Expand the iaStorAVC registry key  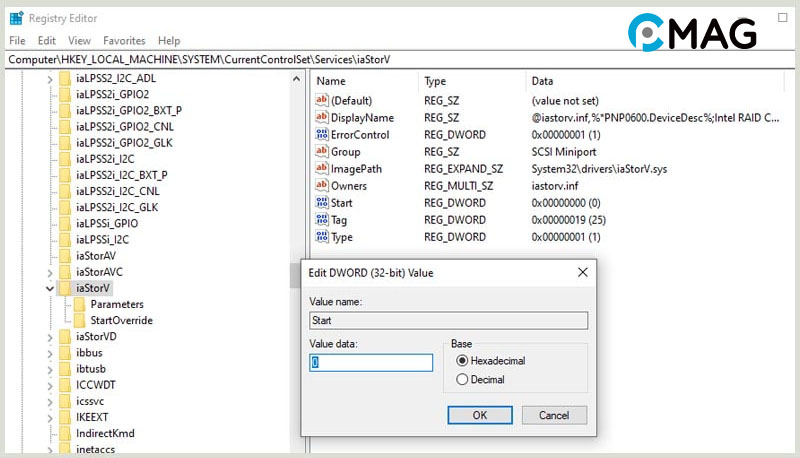50,271
